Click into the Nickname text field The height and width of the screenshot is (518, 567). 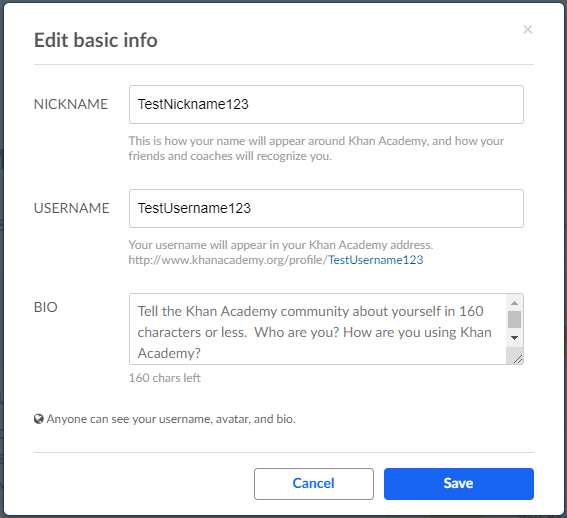coord(326,105)
